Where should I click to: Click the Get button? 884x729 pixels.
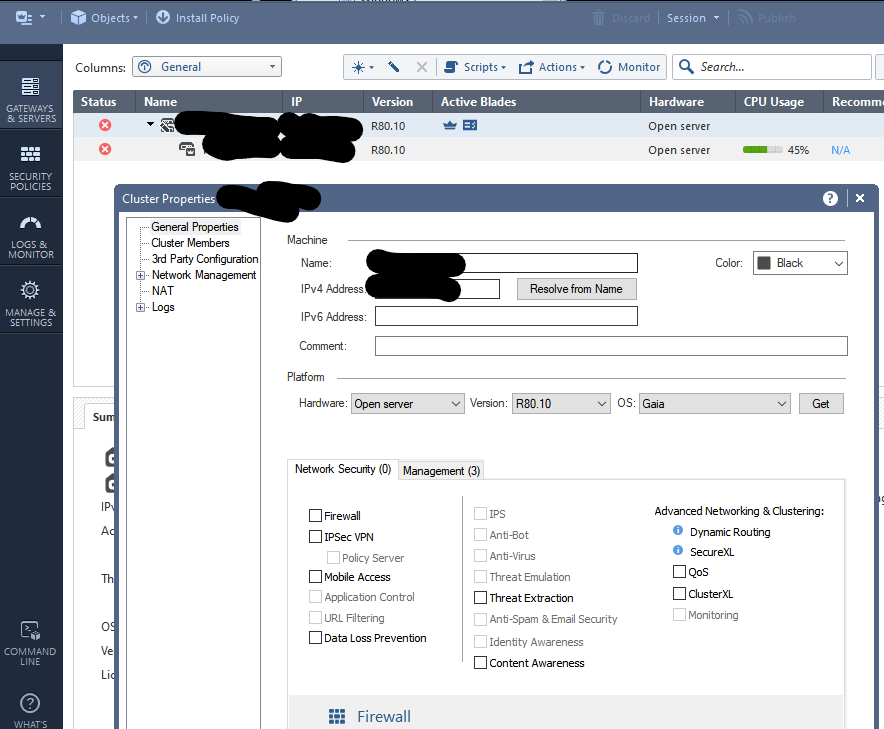[x=821, y=404]
